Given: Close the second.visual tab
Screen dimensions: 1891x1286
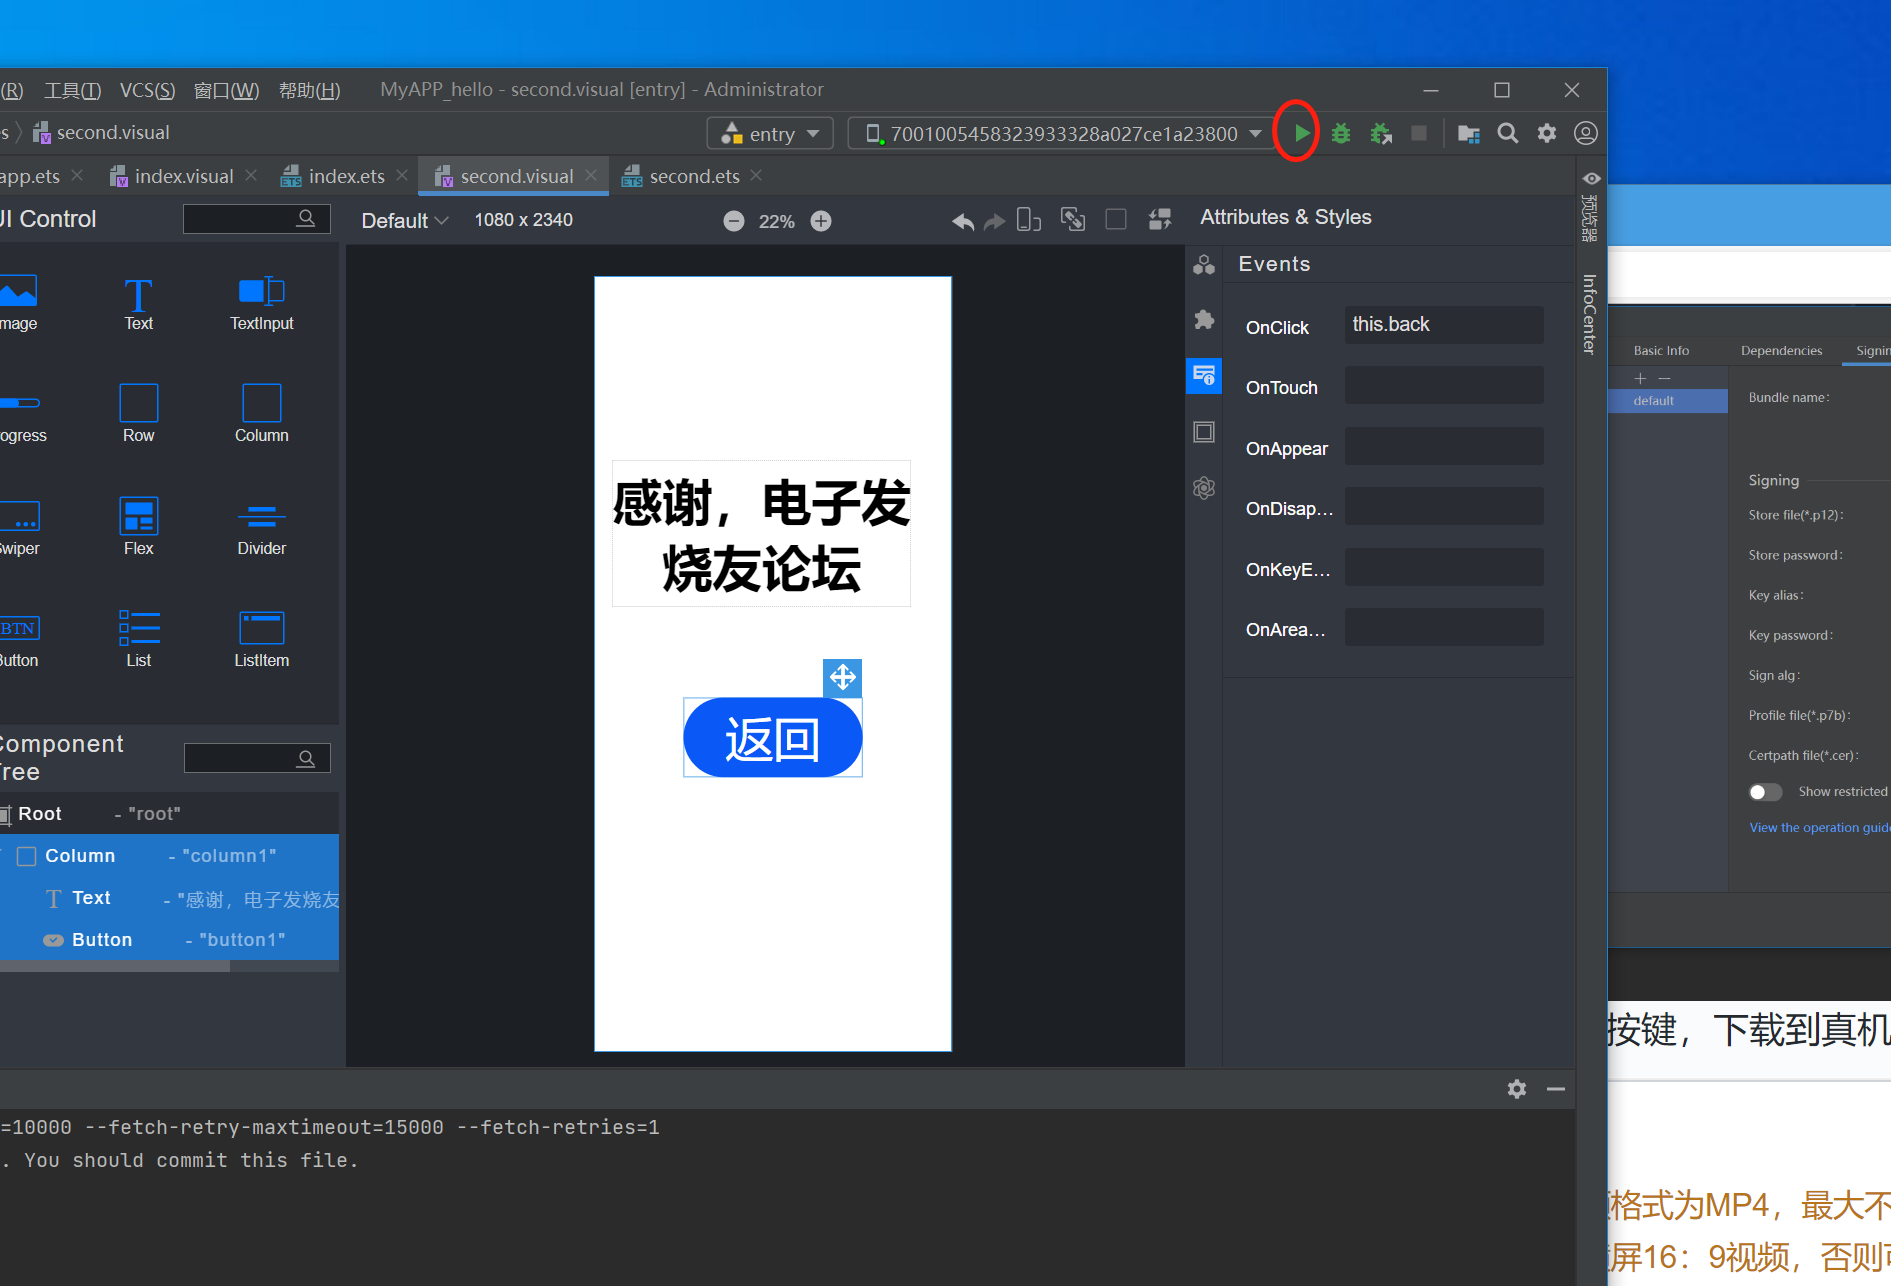Looking at the screenshot, I should point(591,175).
